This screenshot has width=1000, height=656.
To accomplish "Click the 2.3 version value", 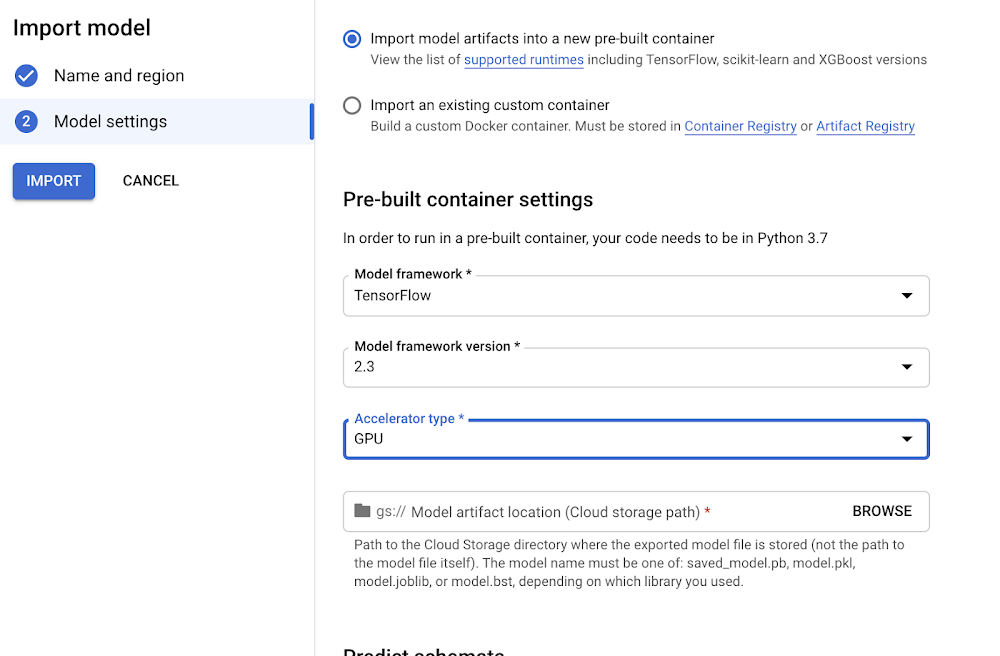I will pyautogui.click(x=364, y=367).
